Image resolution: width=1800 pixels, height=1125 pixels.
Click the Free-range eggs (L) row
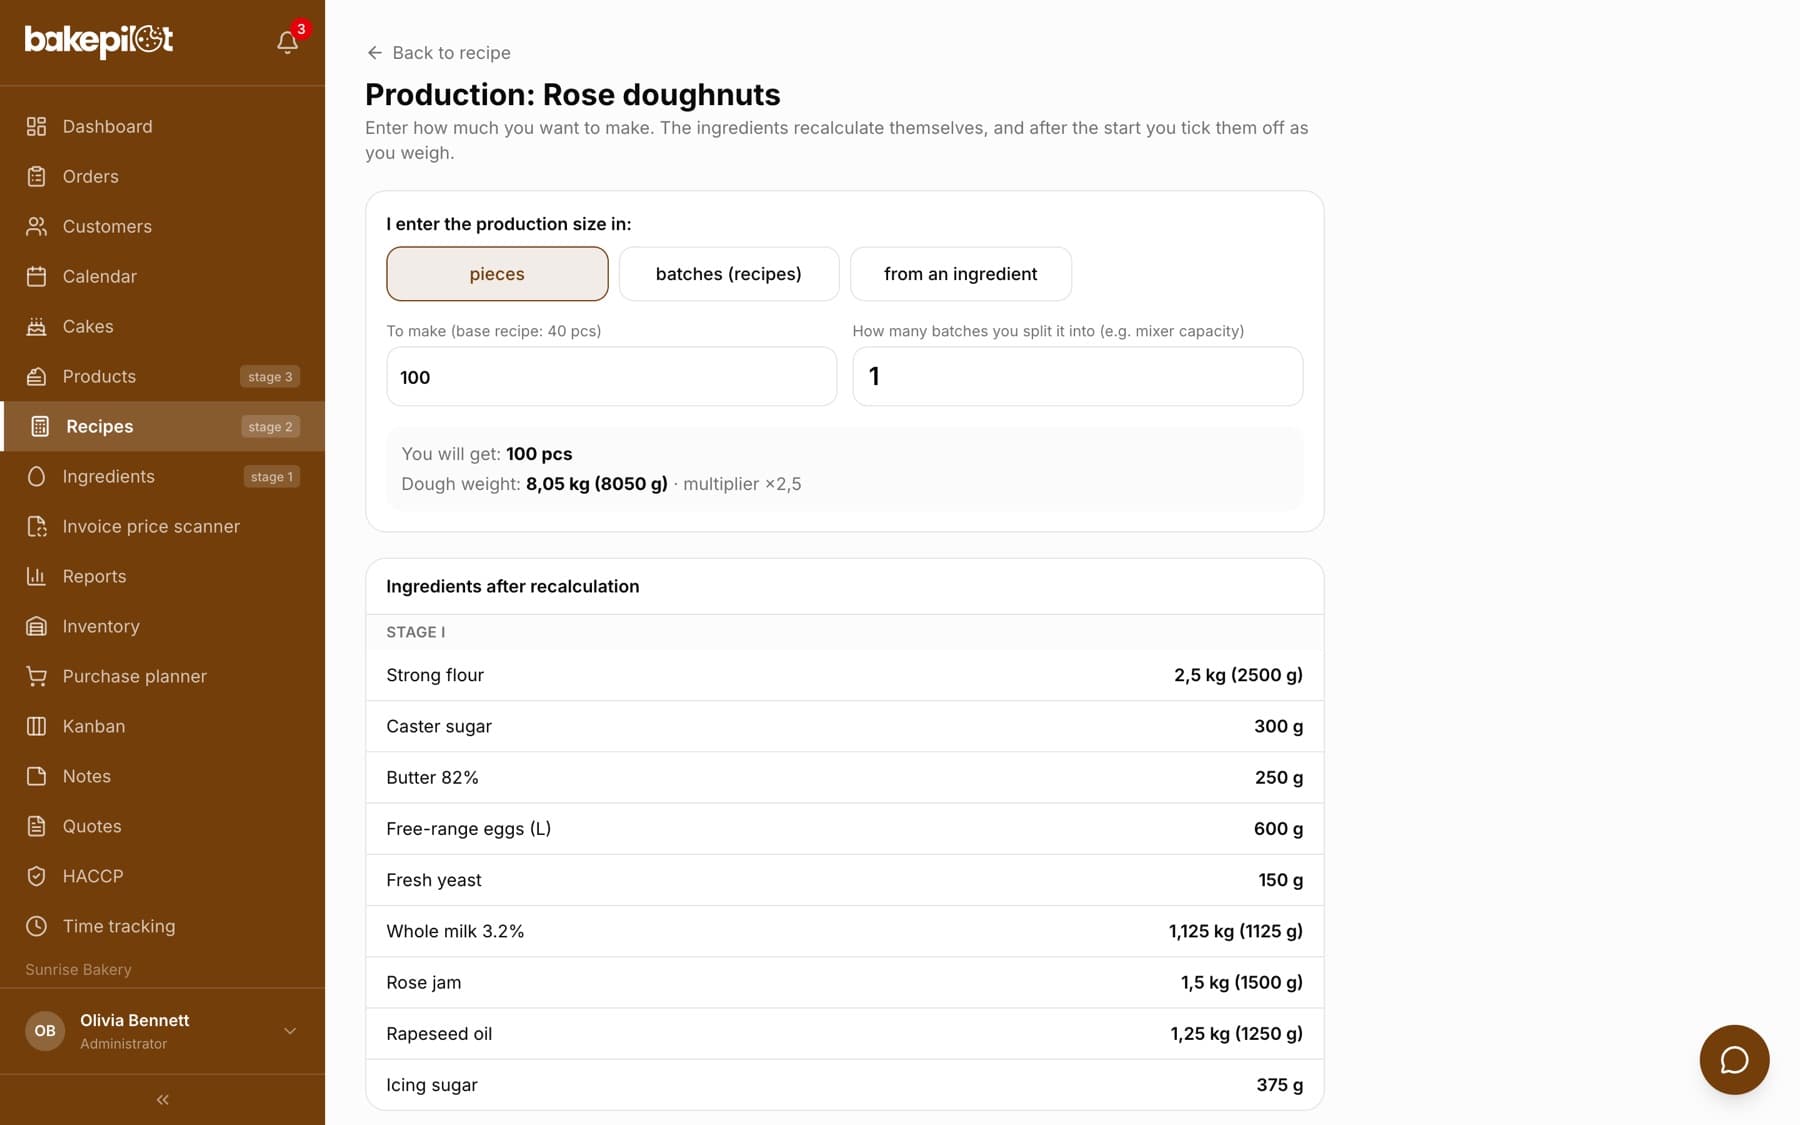click(x=844, y=829)
